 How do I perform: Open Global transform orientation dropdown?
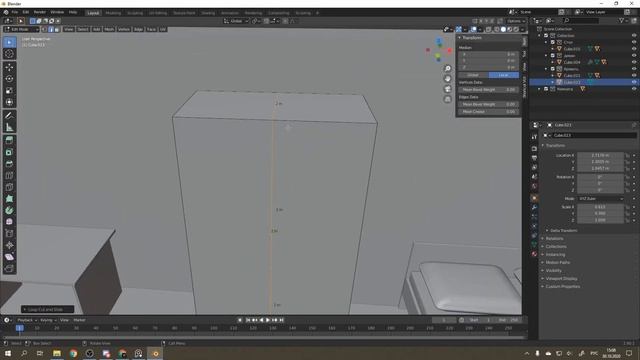236,21
